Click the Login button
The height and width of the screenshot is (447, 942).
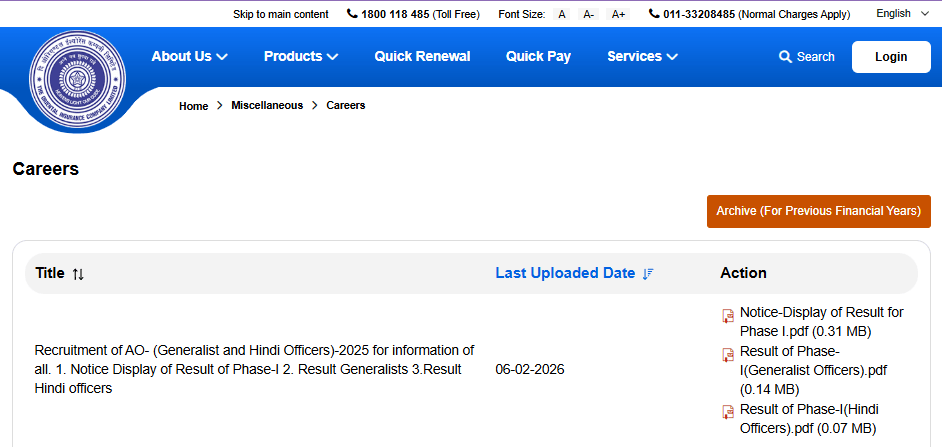[x=891, y=57]
